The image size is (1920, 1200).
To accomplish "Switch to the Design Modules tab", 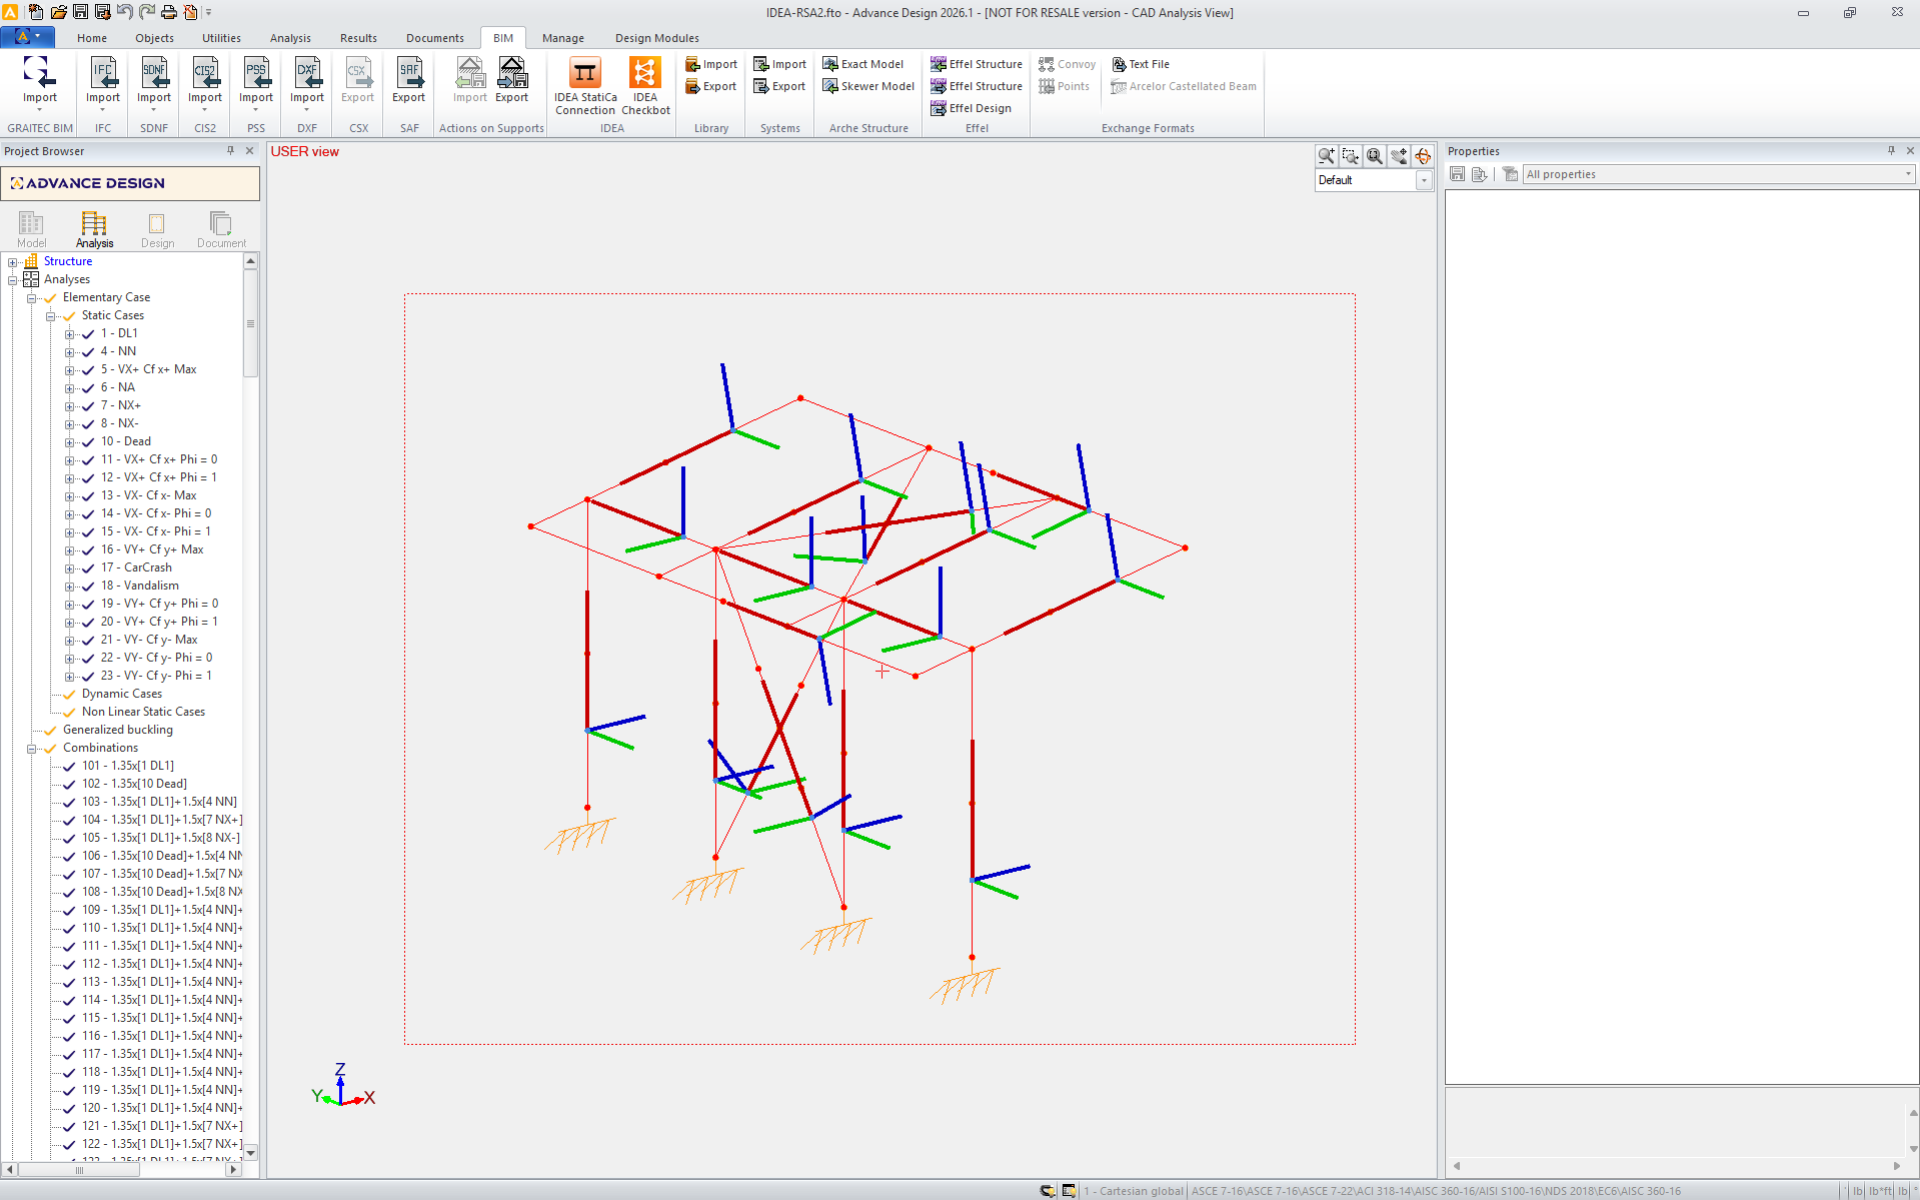I will pos(656,38).
